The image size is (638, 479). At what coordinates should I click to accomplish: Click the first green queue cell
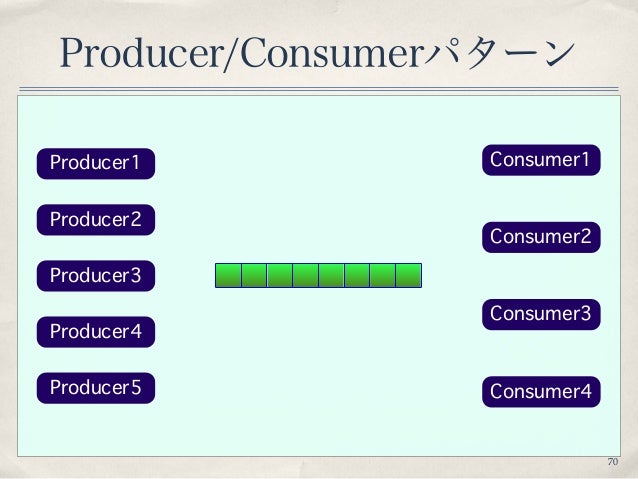[228, 276]
